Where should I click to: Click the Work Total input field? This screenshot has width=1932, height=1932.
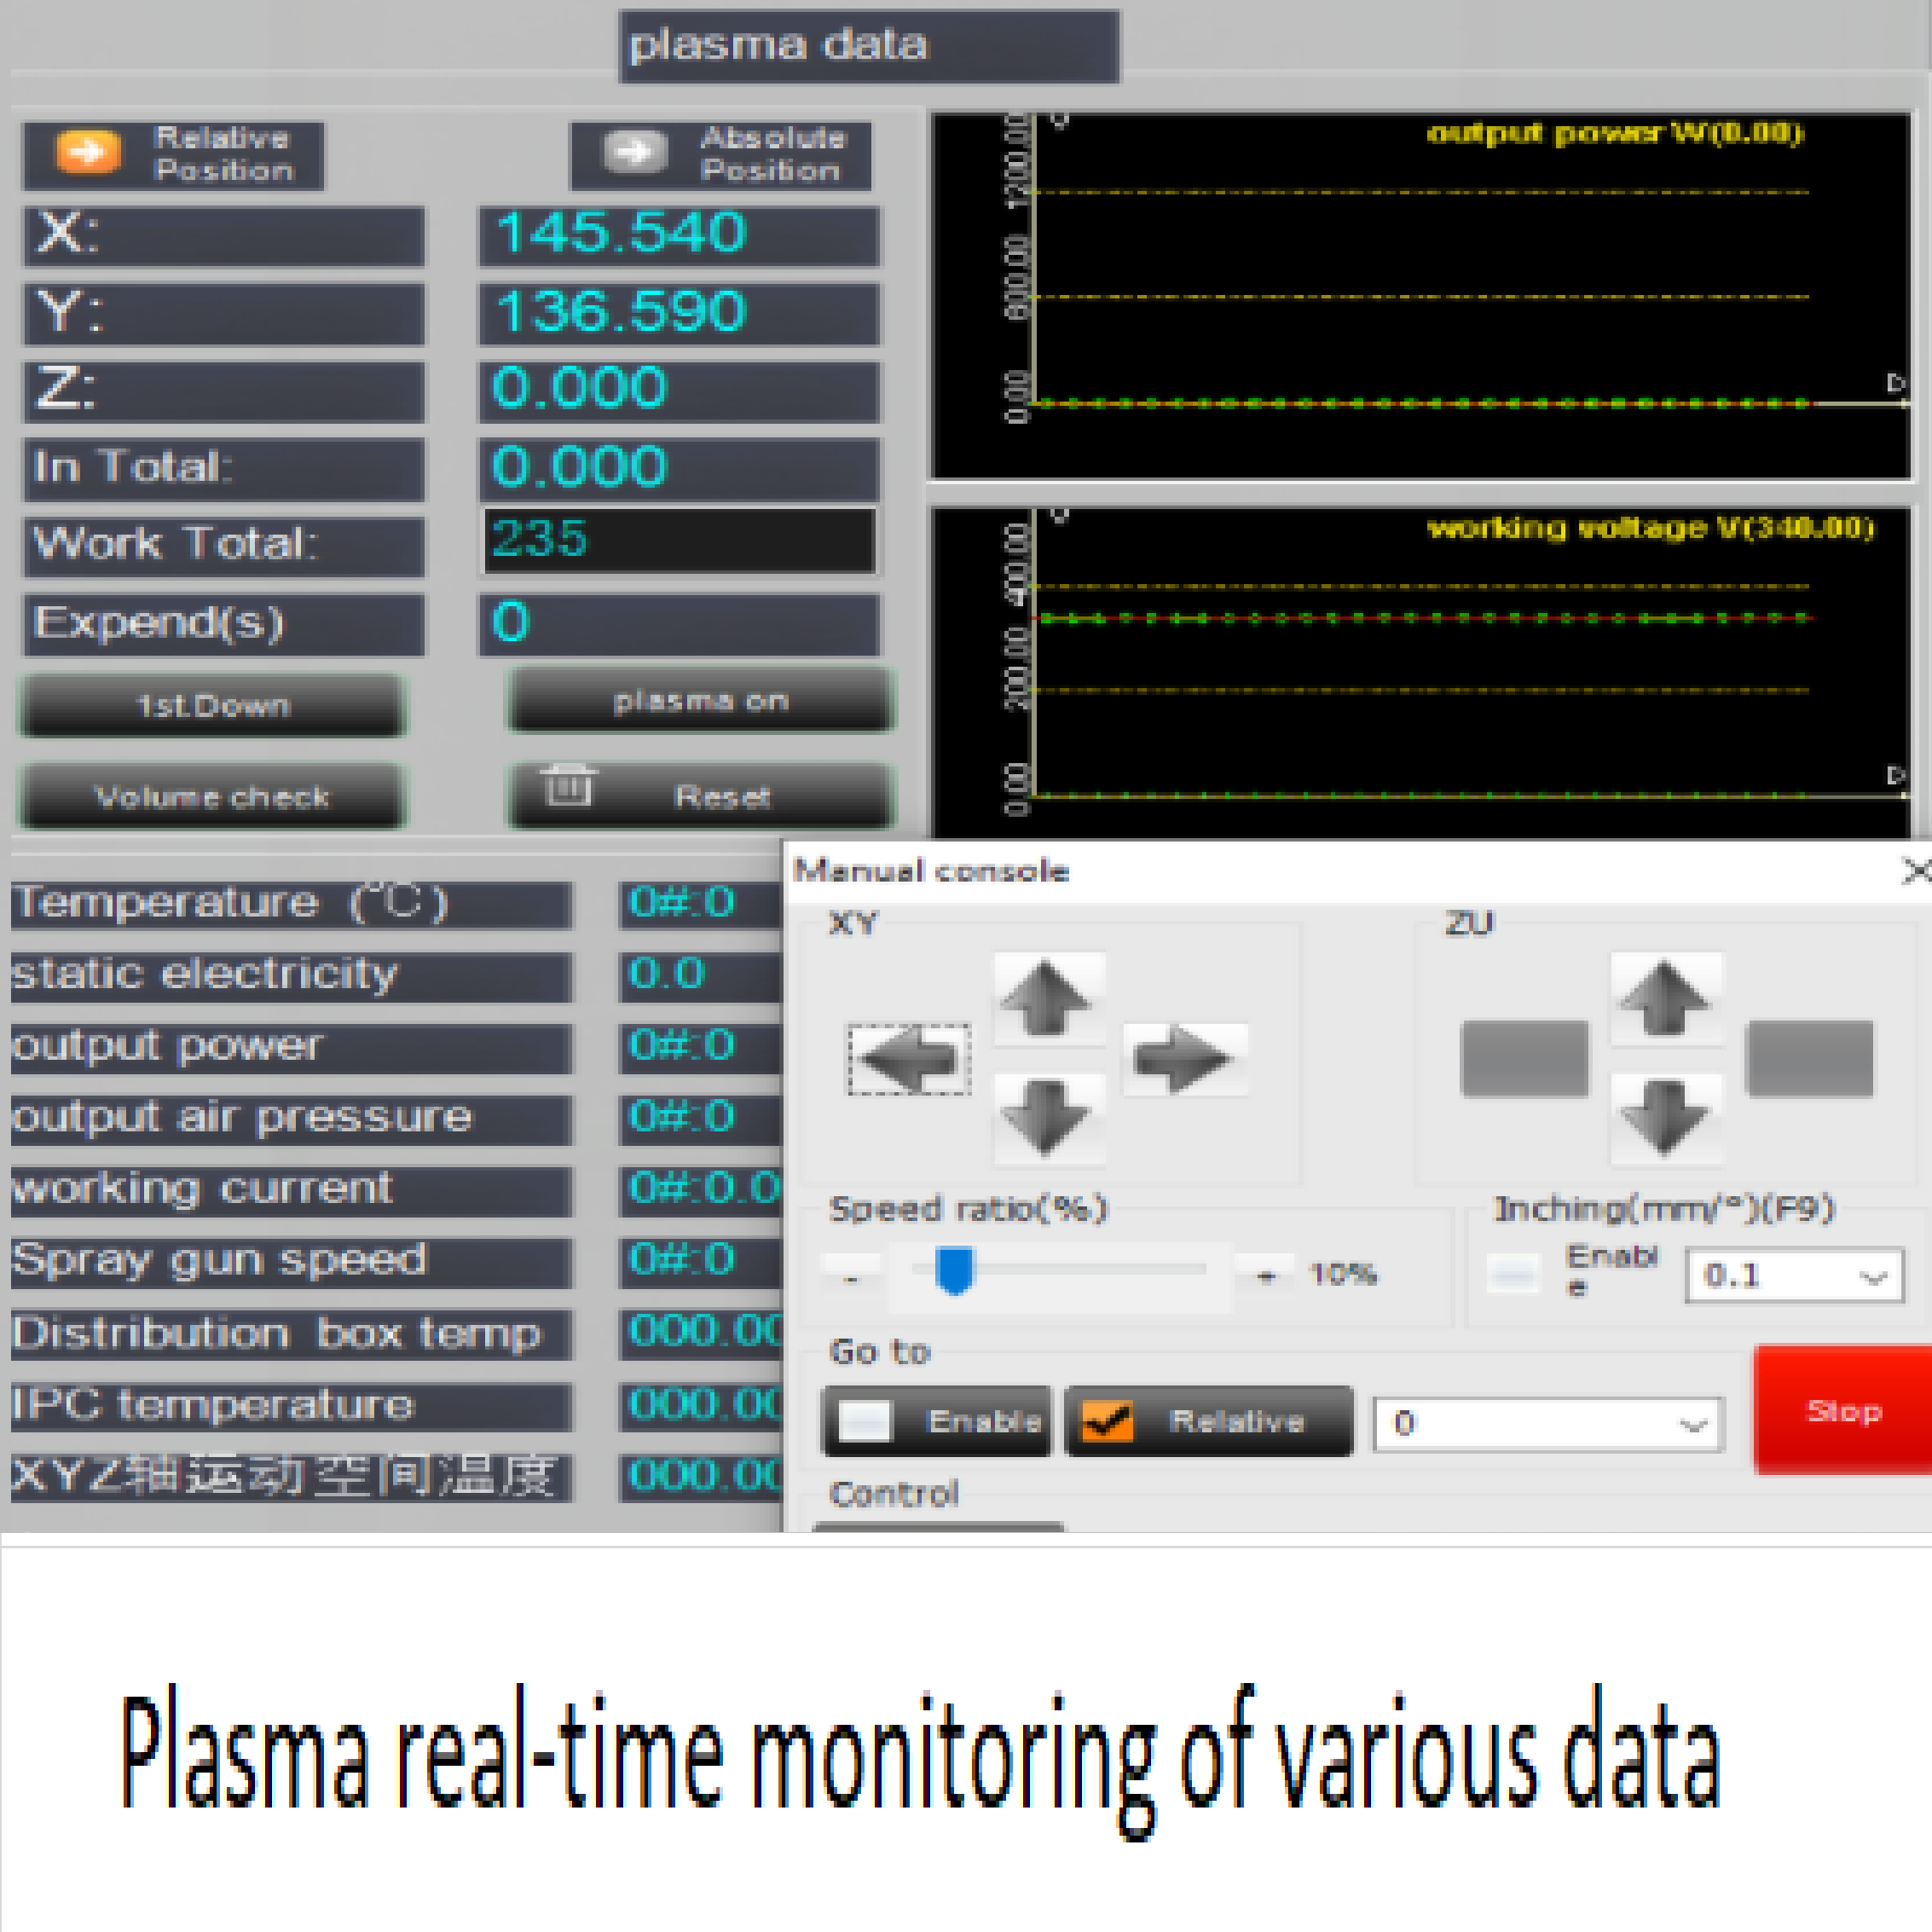(x=679, y=541)
